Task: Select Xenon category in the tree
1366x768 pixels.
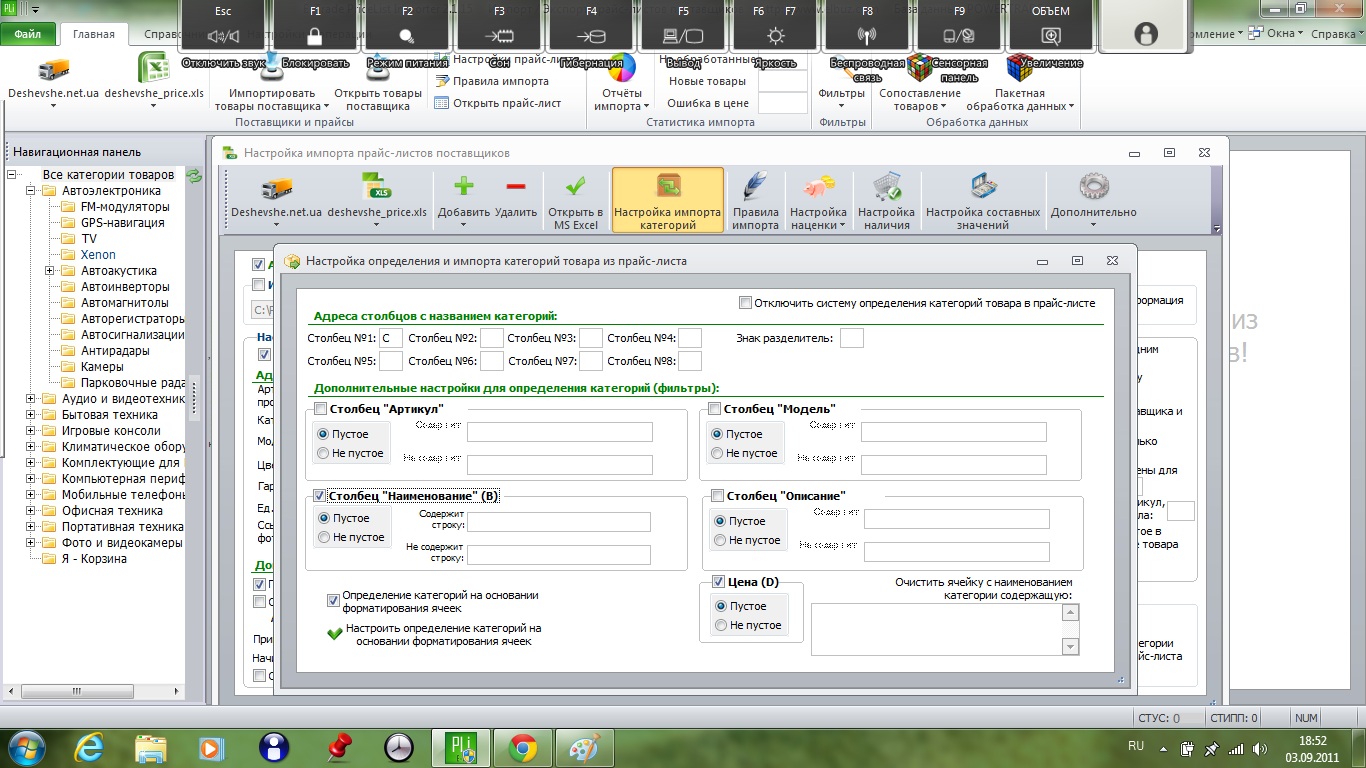Action: [x=98, y=255]
